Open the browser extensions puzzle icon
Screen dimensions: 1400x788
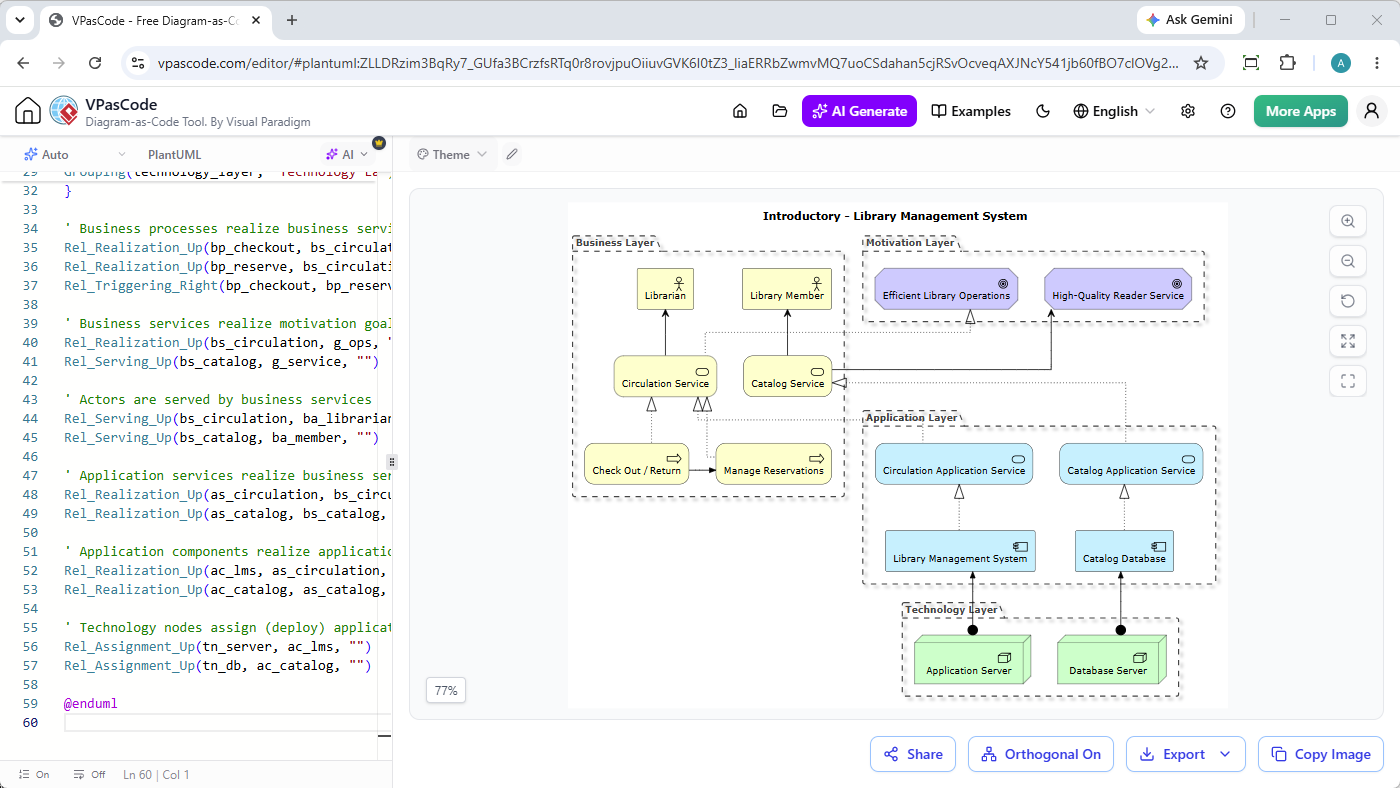click(1288, 63)
